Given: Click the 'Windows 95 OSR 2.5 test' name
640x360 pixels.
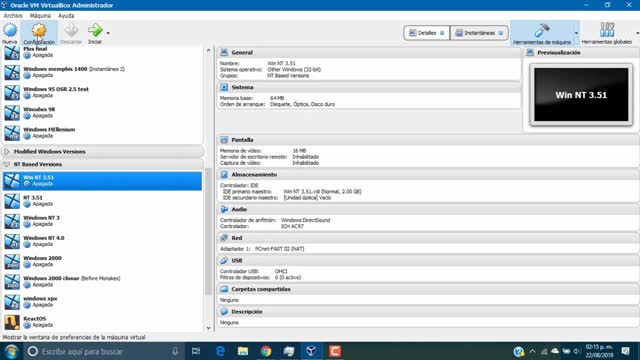Looking at the screenshot, I should pos(56,89).
